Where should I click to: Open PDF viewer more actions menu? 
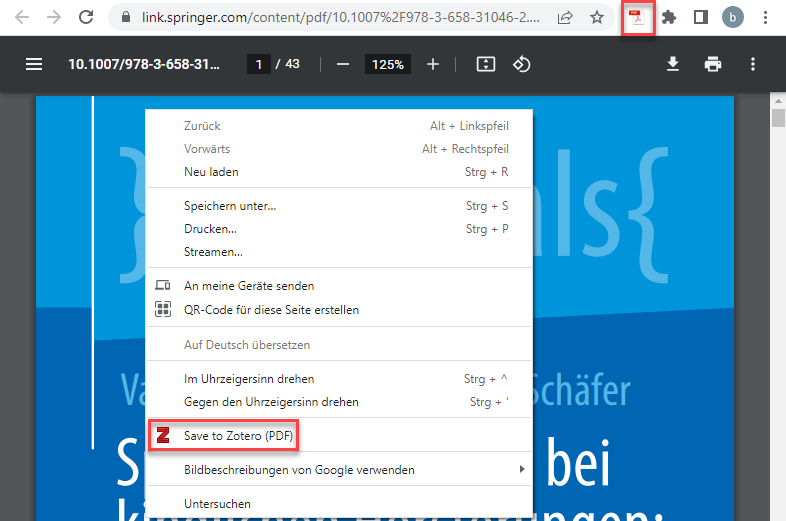753,64
